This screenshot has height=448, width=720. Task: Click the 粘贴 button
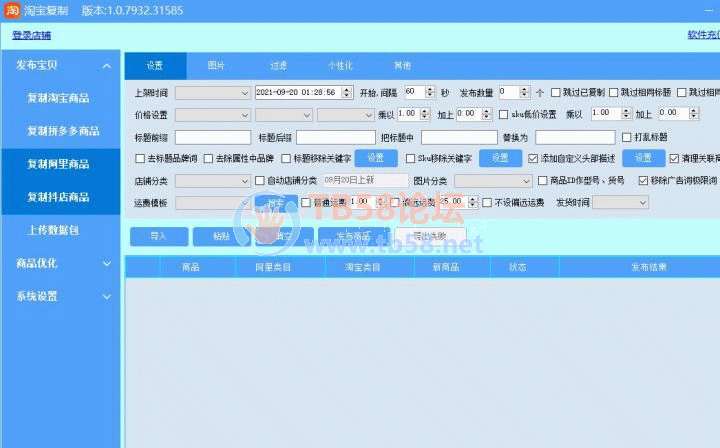tap(222, 236)
